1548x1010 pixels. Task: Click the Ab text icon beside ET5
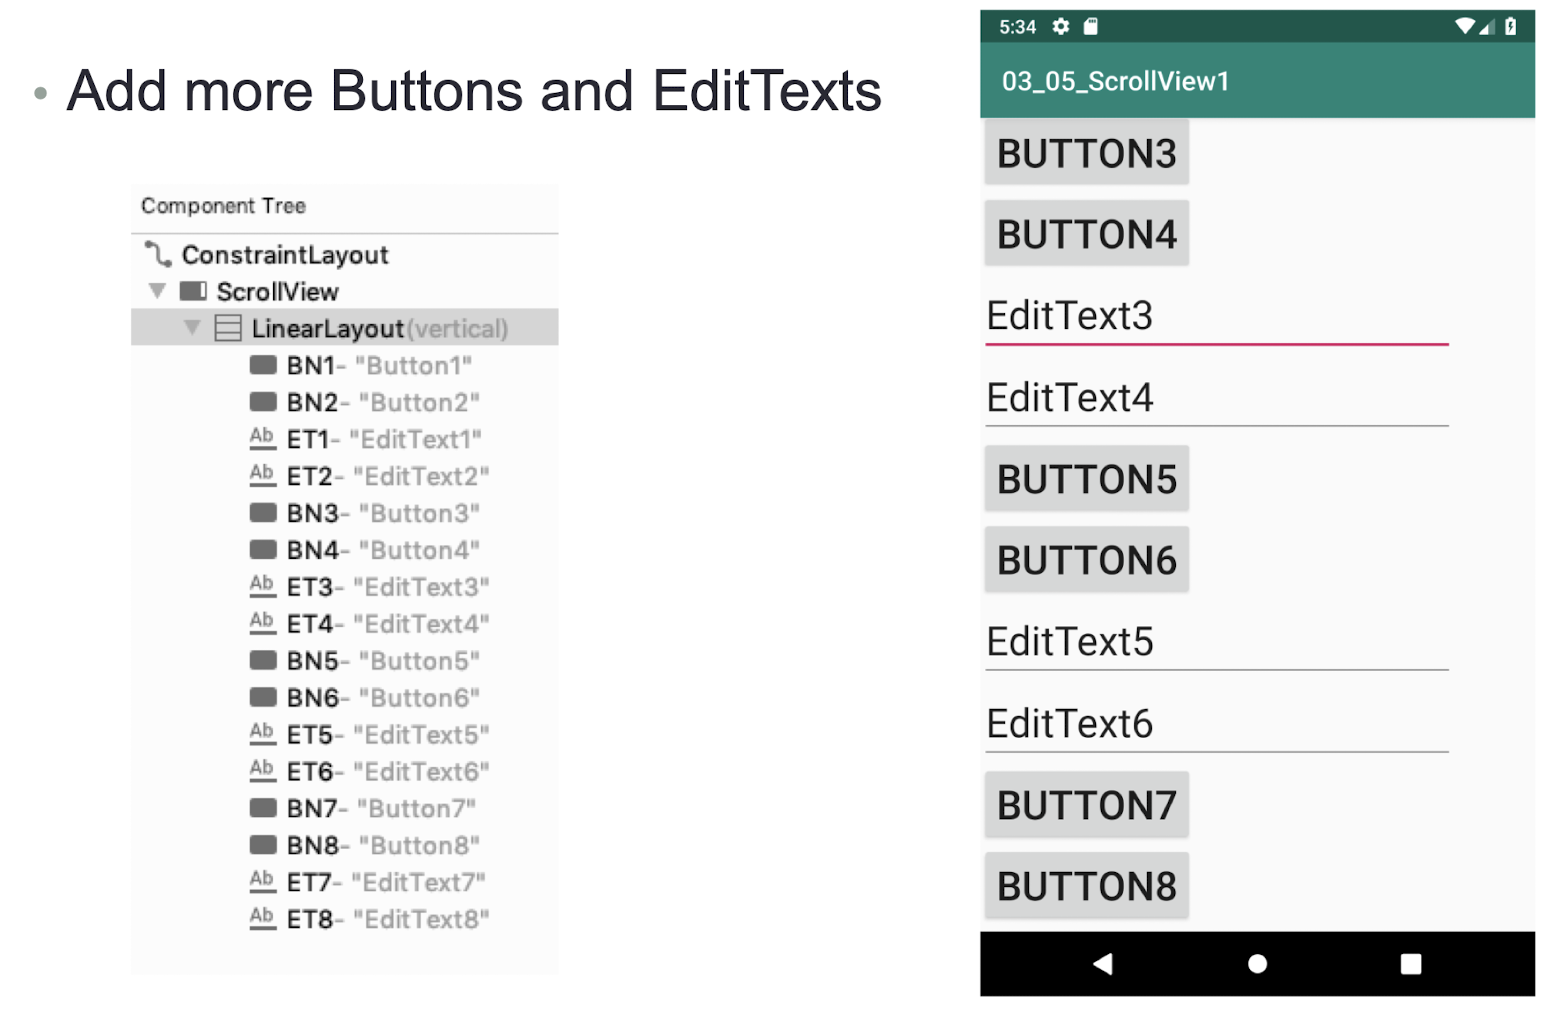pyautogui.click(x=262, y=734)
